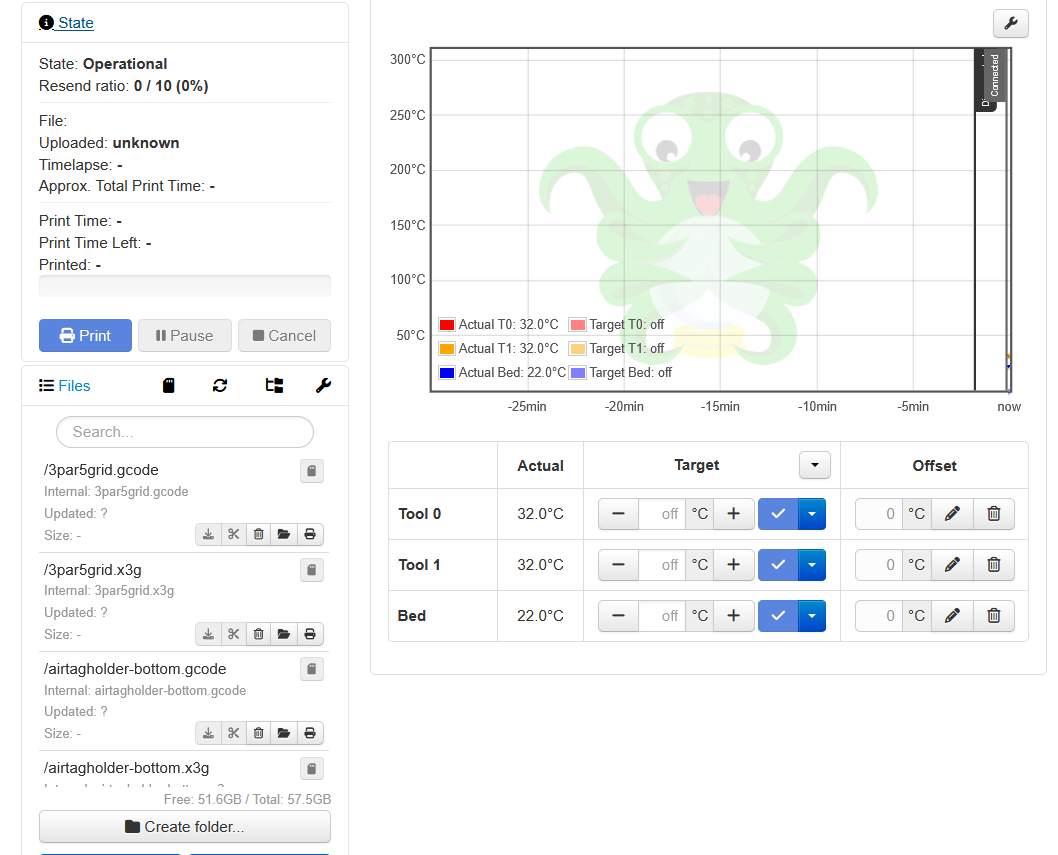1058x855 pixels.
Task: Open the Files panel heading
Action: tap(65, 385)
